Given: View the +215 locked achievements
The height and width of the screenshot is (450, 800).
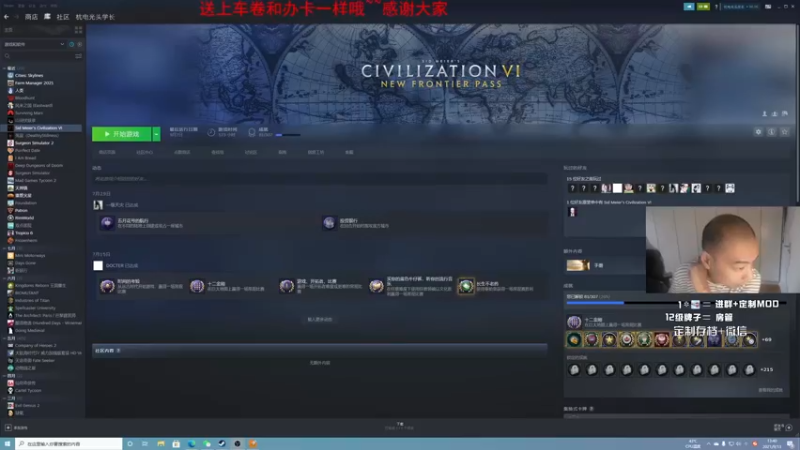Looking at the screenshot, I should click(766, 369).
